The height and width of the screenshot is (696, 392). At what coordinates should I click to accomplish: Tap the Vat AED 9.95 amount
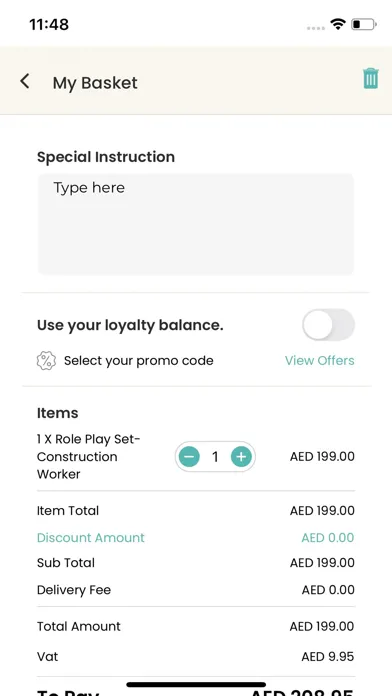(x=328, y=656)
